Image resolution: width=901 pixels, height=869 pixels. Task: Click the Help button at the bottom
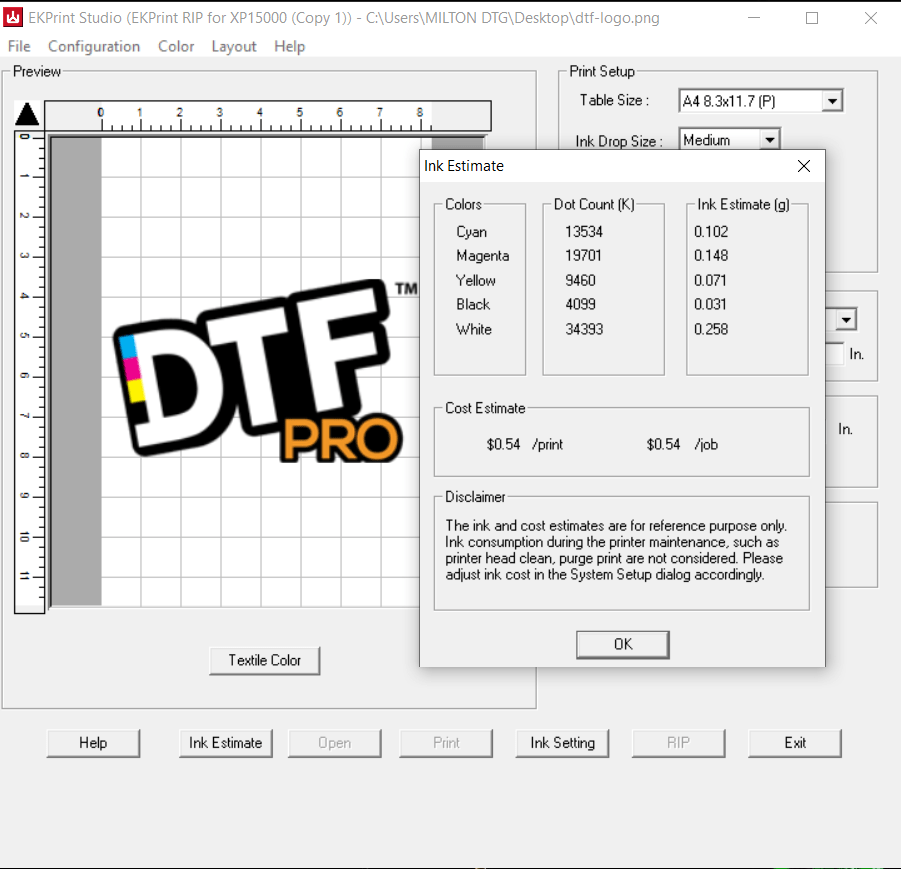93,743
